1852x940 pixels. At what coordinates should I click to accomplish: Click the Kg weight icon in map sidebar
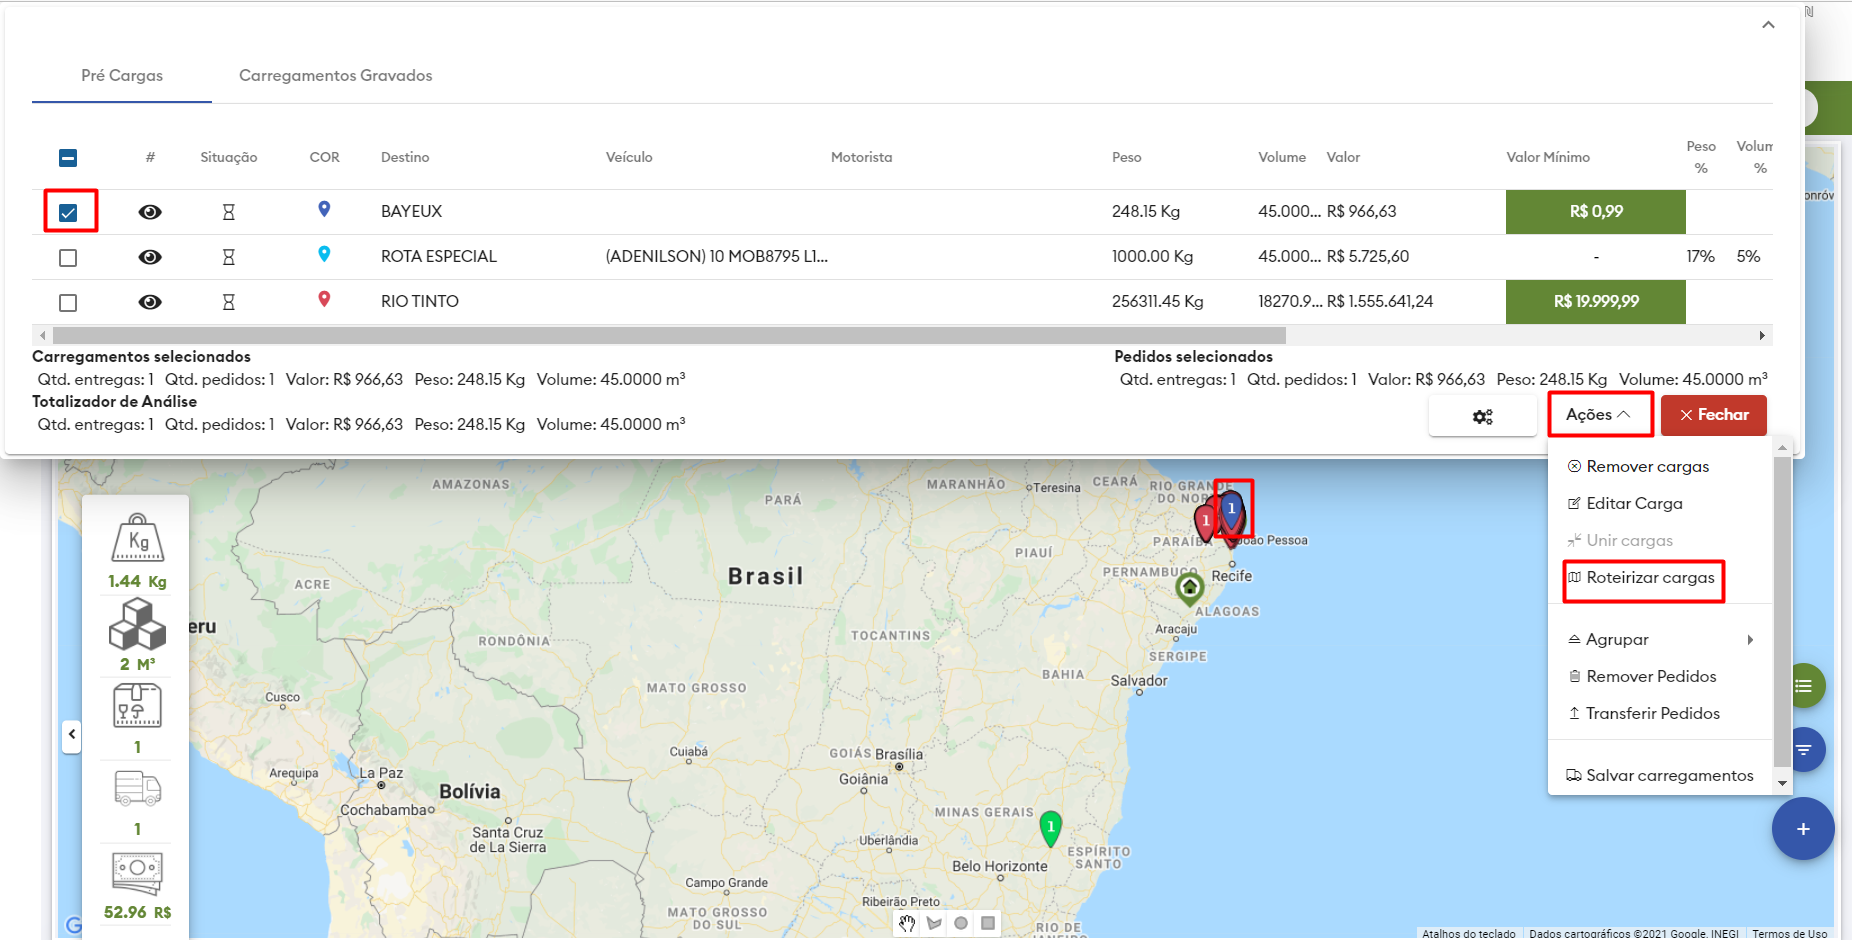point(138,539)
